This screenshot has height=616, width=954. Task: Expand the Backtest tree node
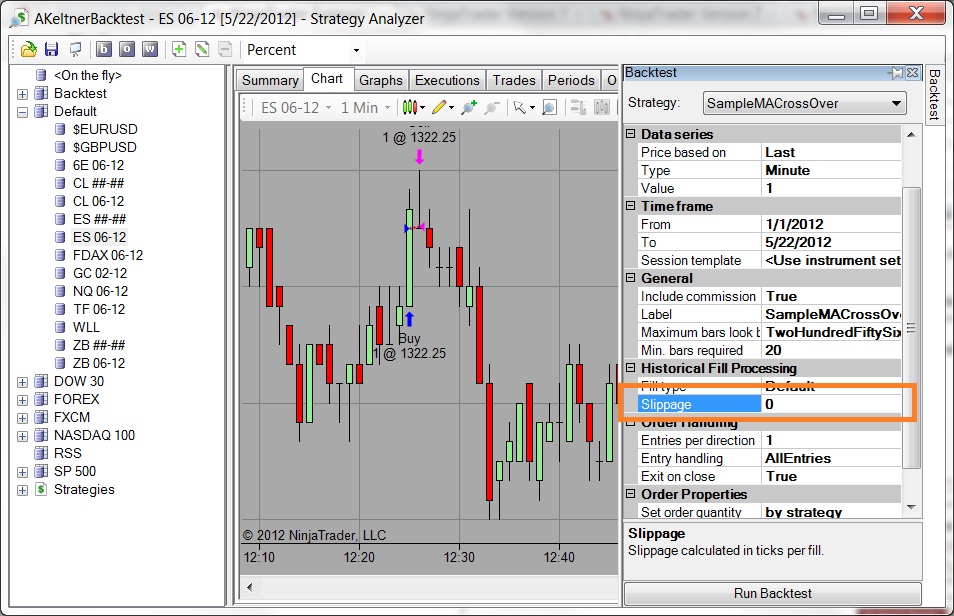point(23,94)
